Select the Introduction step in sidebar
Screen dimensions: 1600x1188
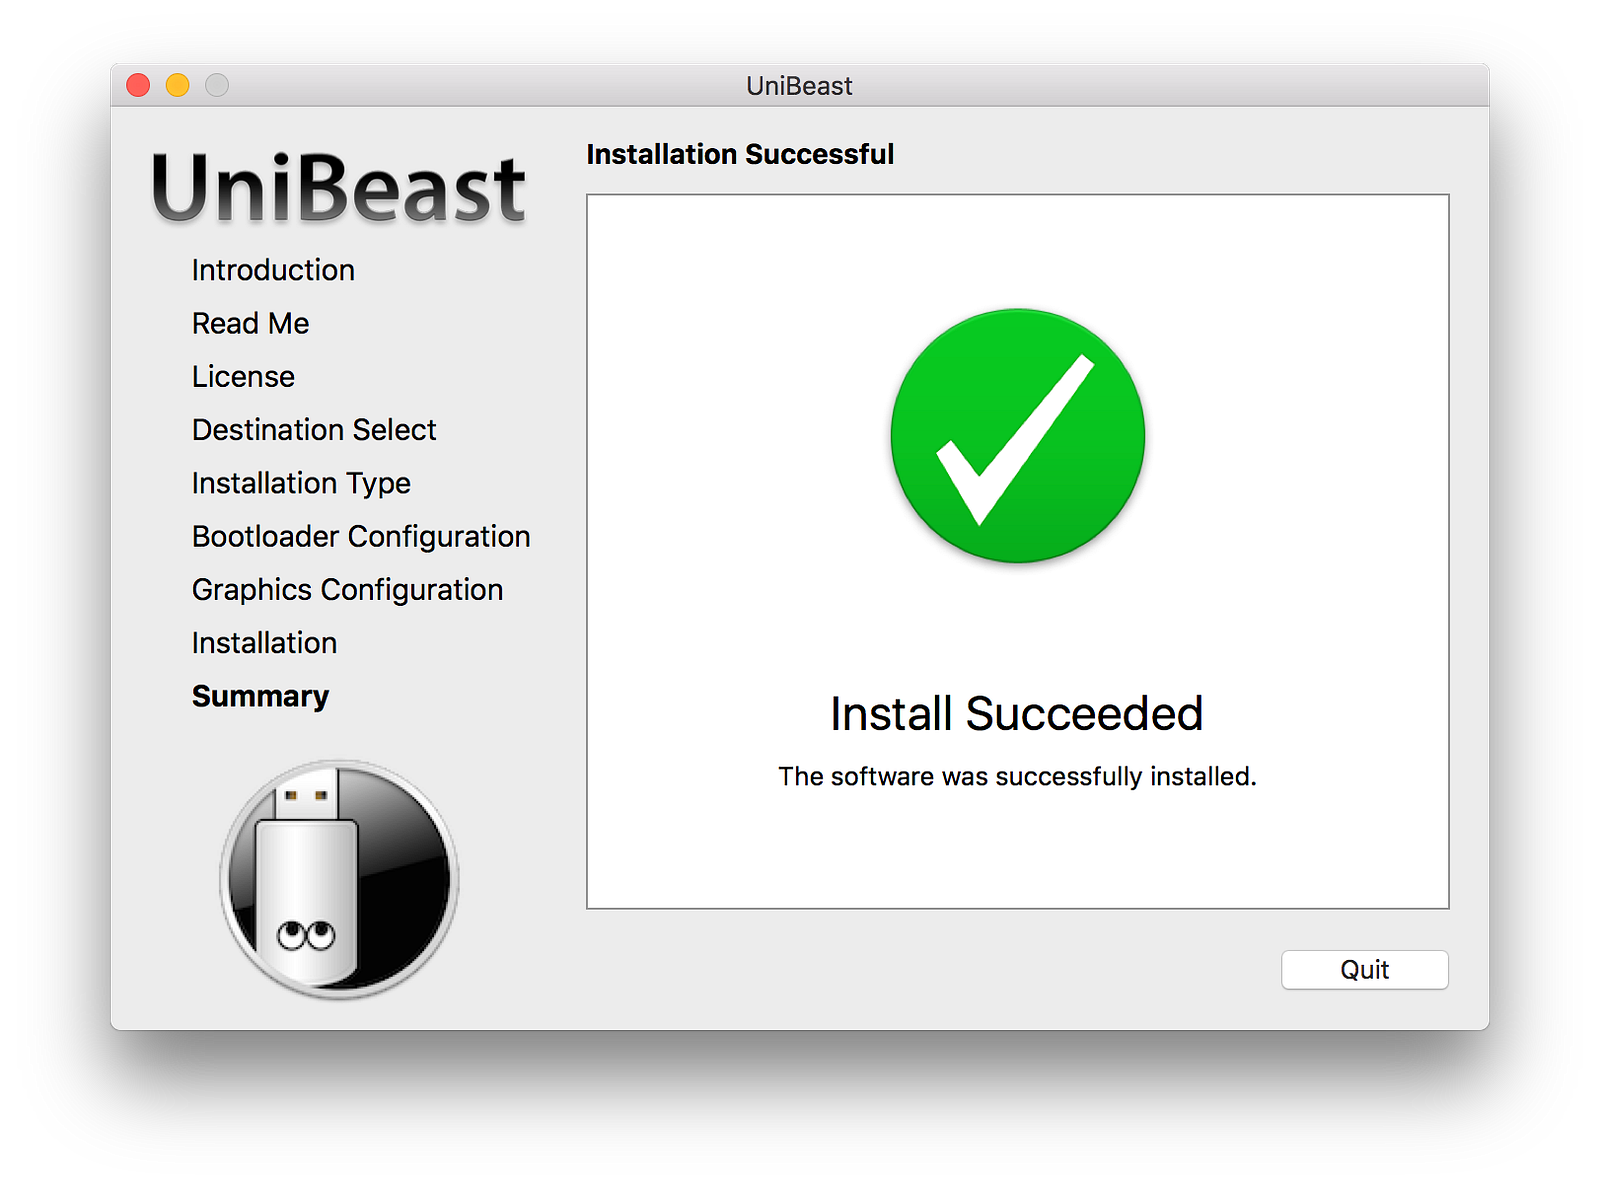(273, 270)
